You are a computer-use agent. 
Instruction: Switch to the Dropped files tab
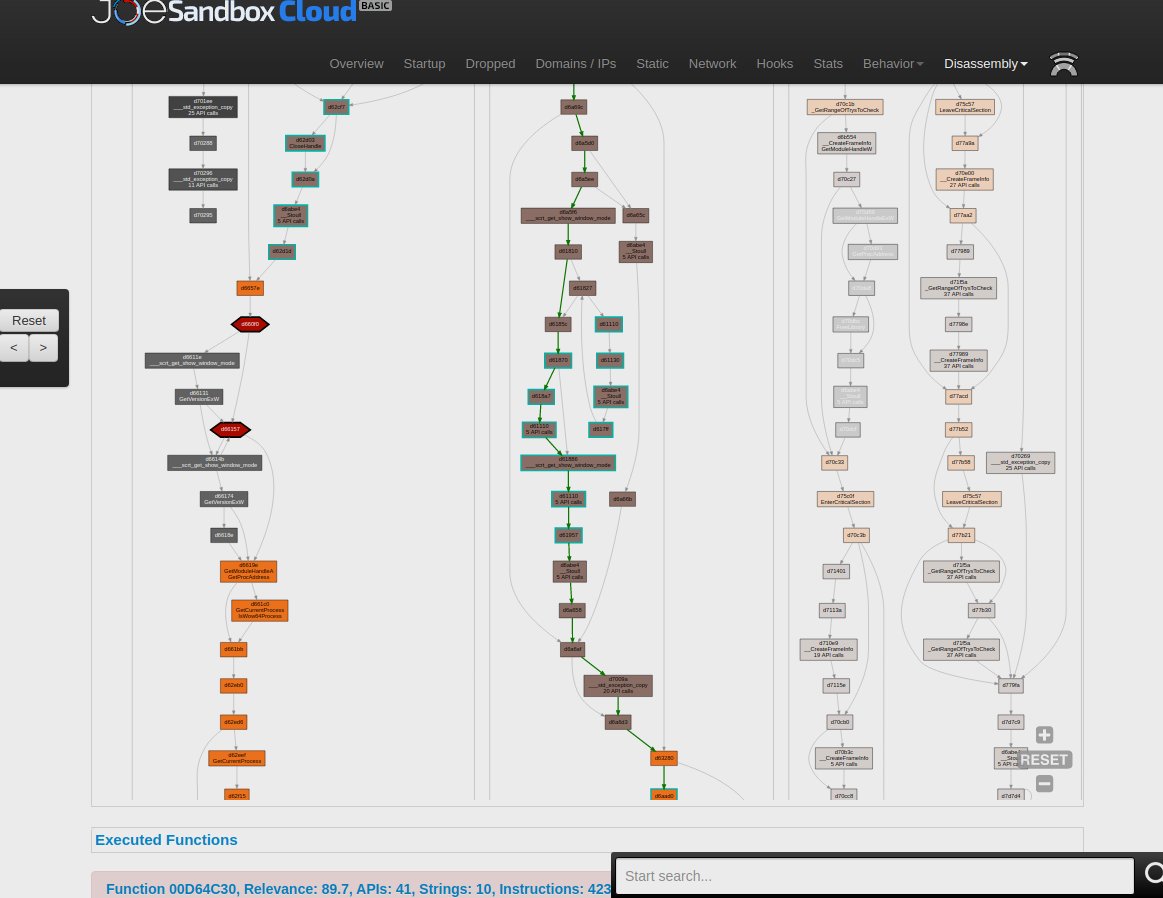[490, 63]
